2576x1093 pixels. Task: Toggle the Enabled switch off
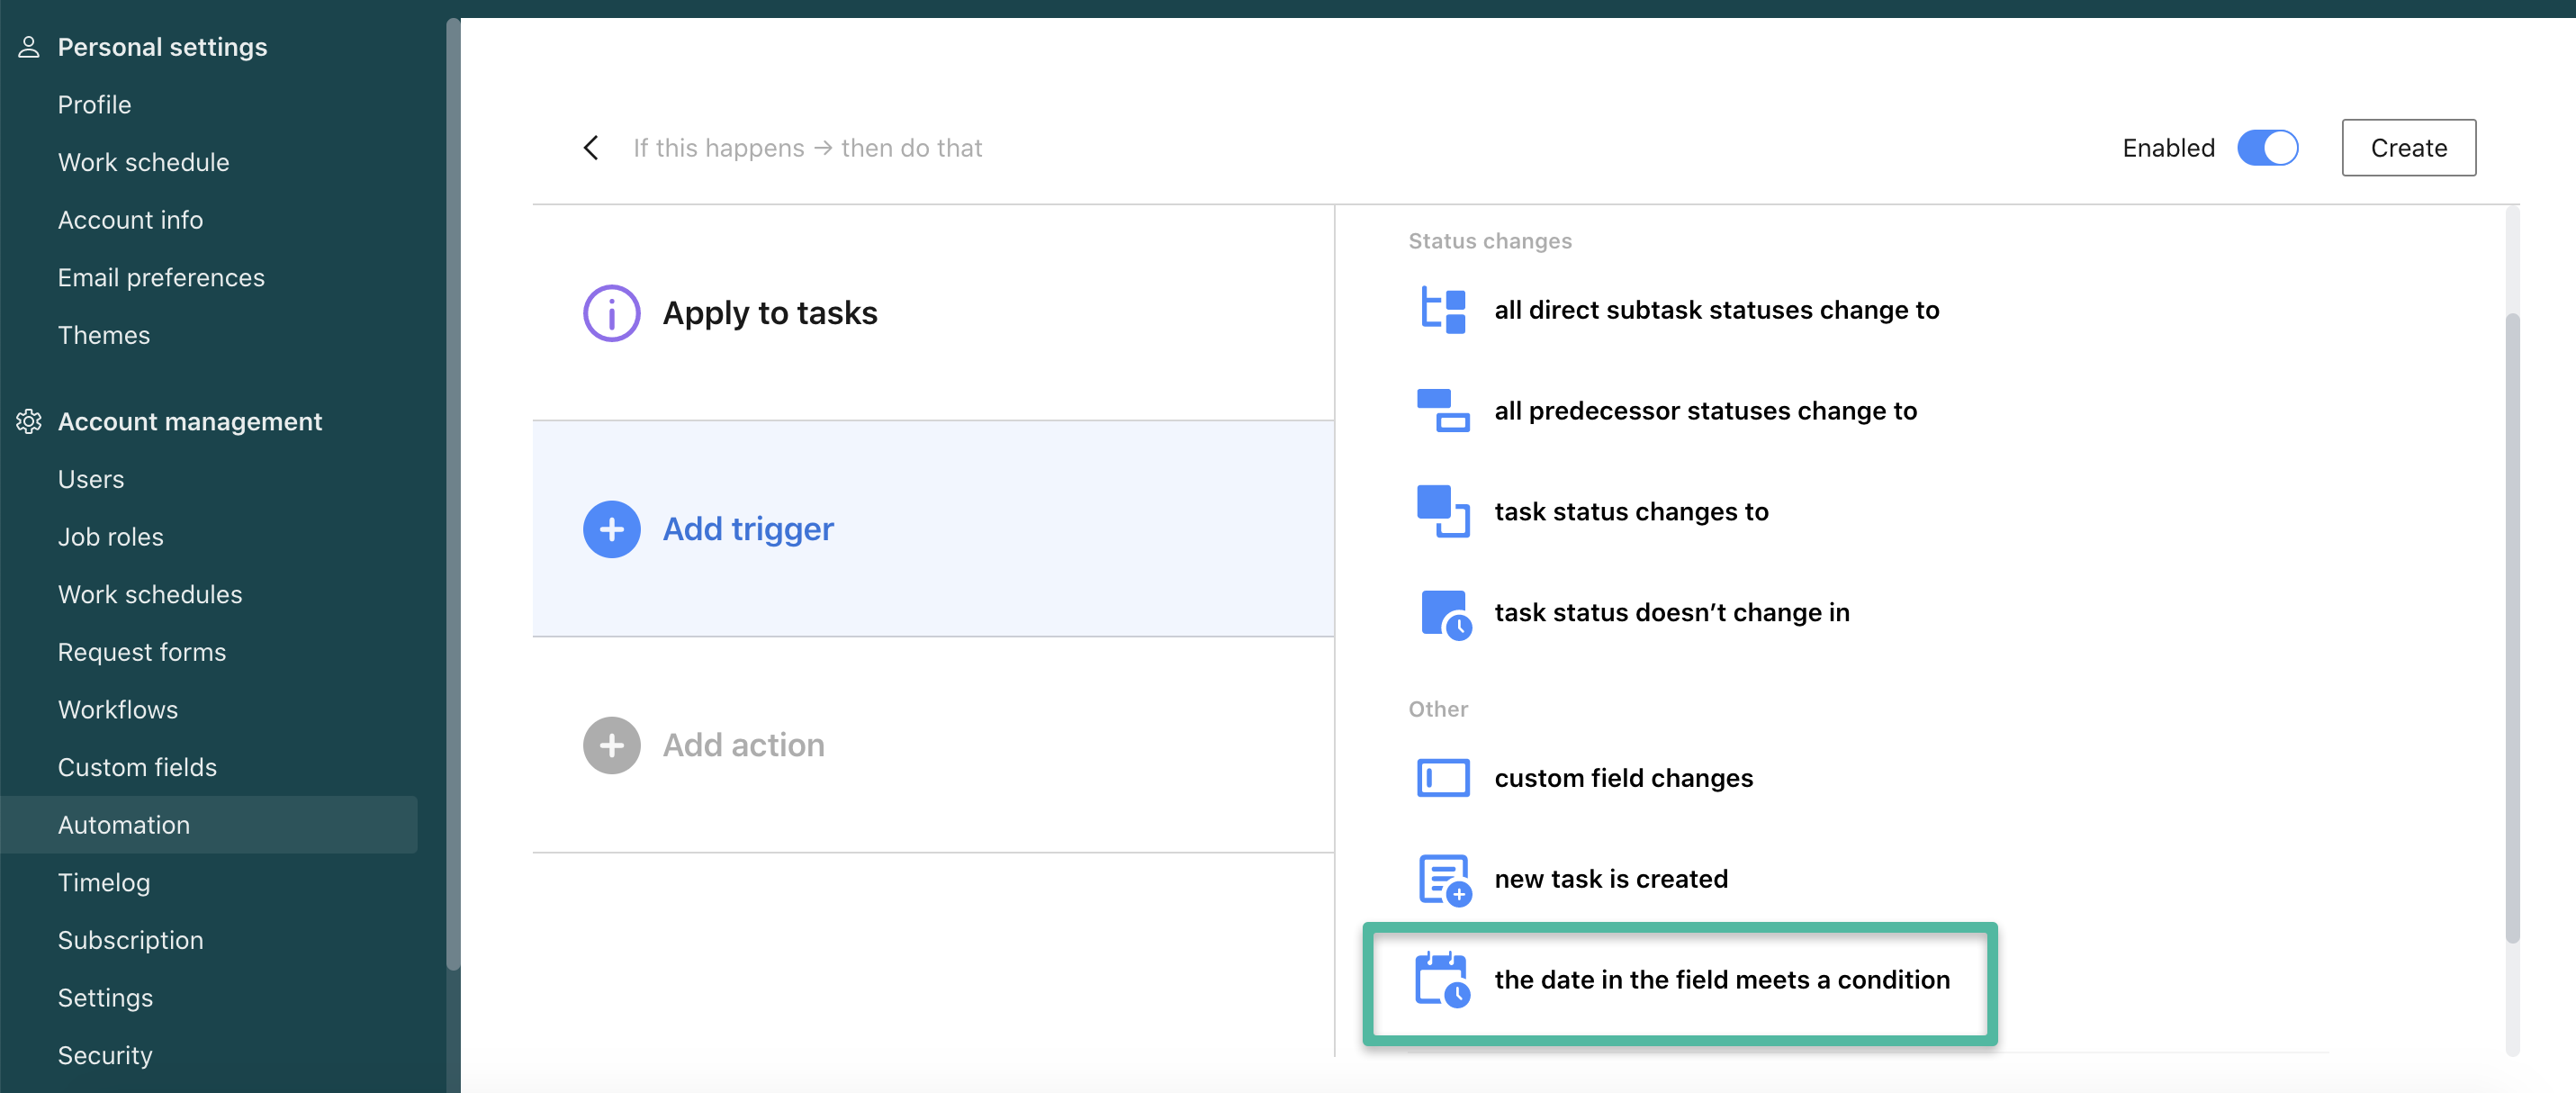tap(2266, 148)
